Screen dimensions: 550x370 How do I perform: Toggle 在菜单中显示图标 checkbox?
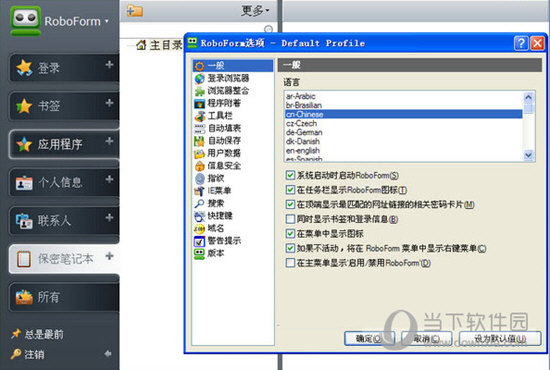coord(290,234)
